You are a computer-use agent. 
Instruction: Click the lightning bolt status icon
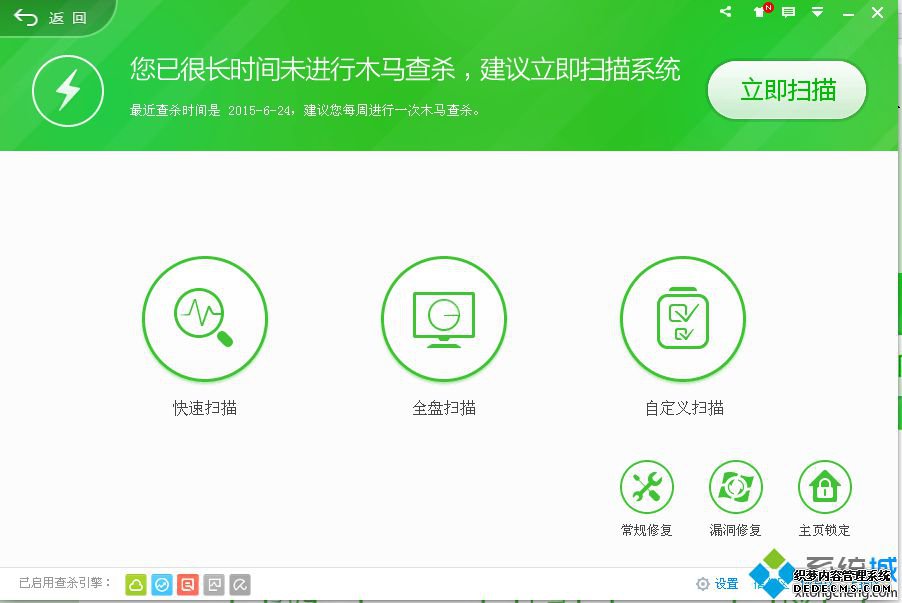click(68, 90)
